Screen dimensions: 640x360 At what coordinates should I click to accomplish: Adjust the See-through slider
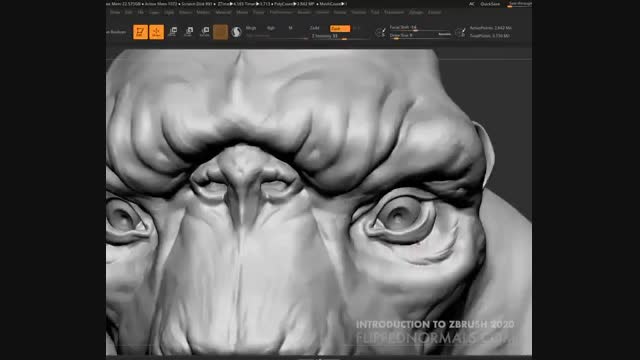pyautogui.click(x=520, y=4)
